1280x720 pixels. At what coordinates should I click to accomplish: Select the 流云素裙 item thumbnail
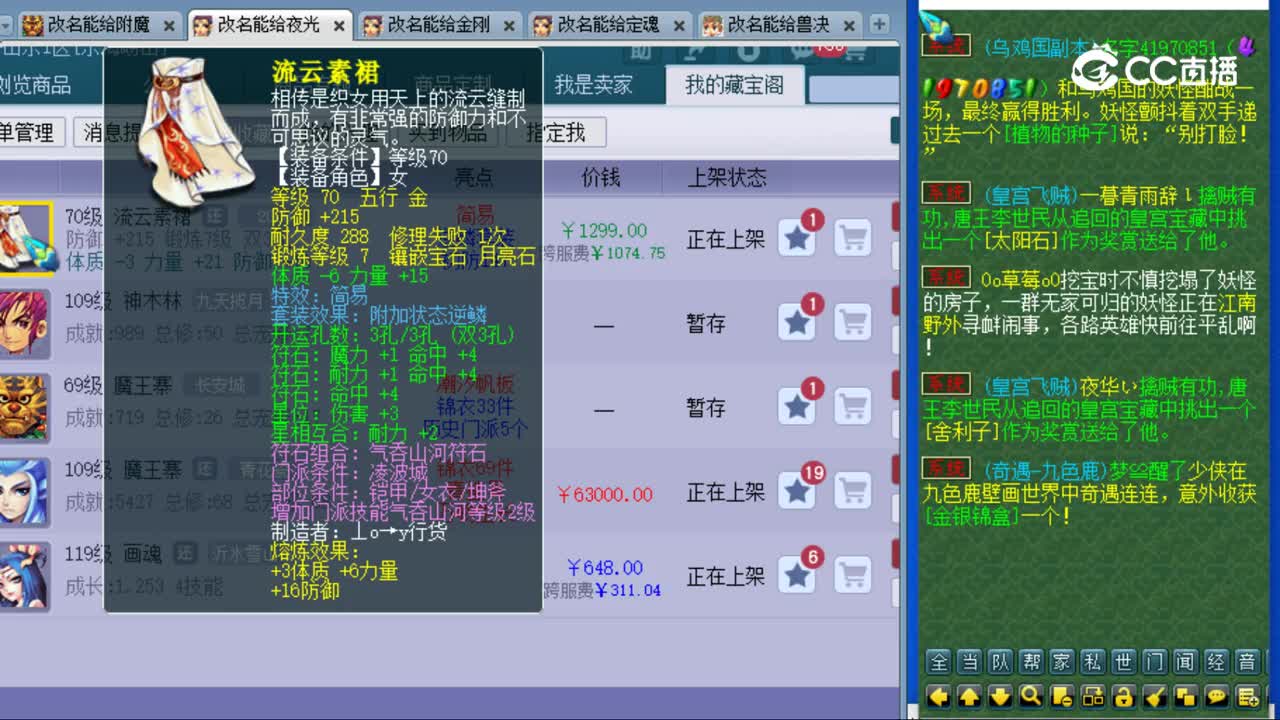[x=26, y=238]
